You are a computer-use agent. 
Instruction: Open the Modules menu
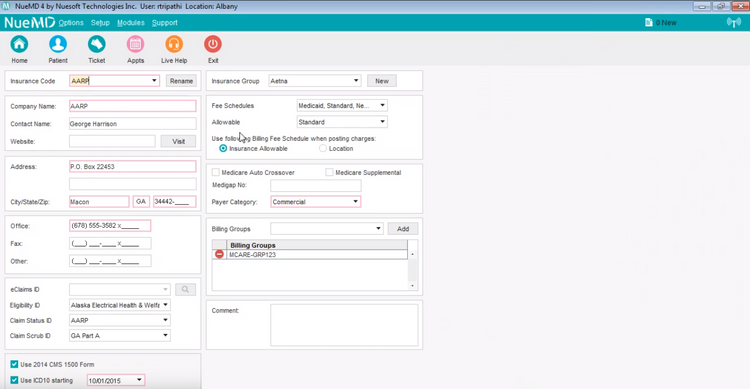click(x=131, y=22)
